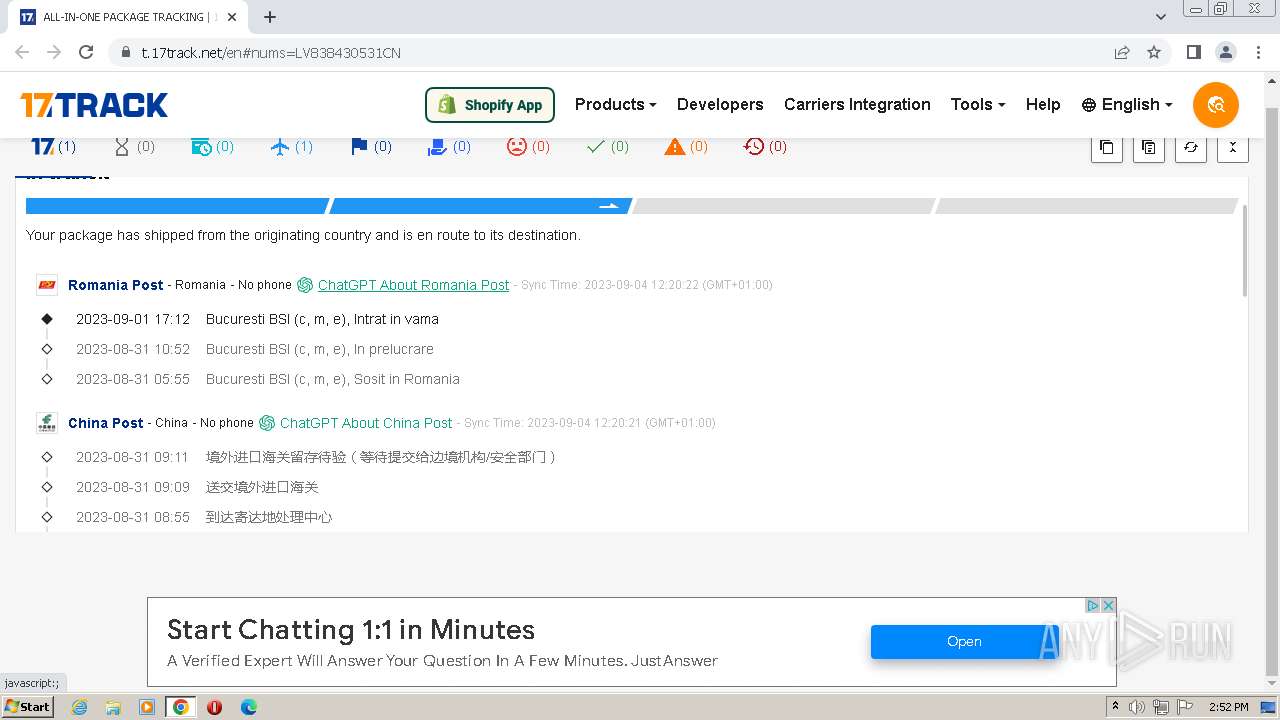
Task: Open ChatGPT About China Post link
Action: [x=366, y=423]
